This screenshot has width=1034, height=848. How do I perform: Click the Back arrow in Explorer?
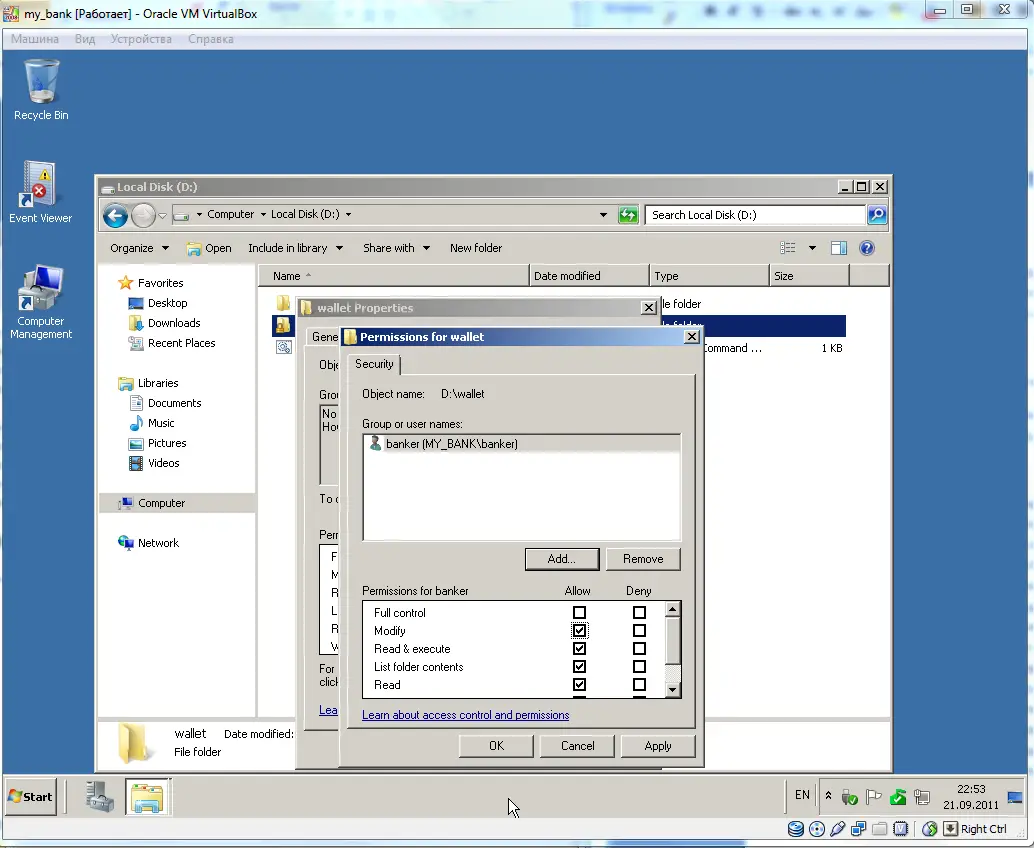(x=115, y=215)
